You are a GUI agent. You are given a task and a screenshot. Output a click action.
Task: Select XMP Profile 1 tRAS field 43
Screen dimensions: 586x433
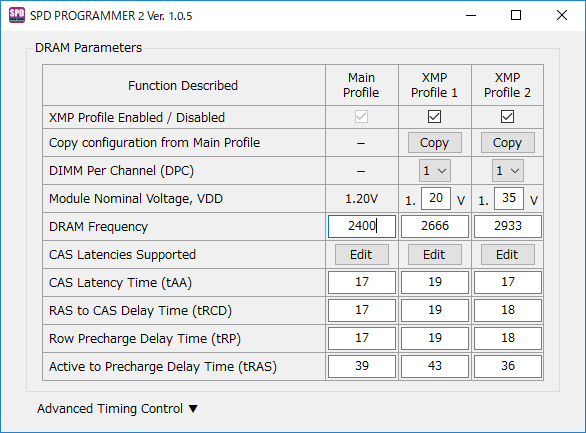pos(435,366)
